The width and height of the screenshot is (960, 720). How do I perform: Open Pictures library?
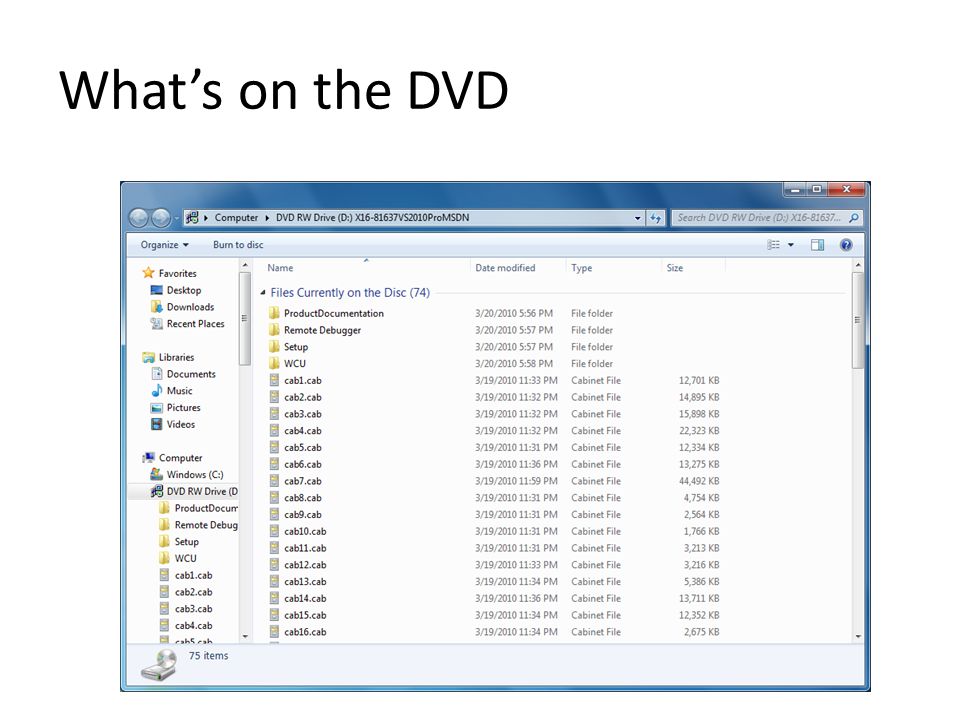(183, 408)
